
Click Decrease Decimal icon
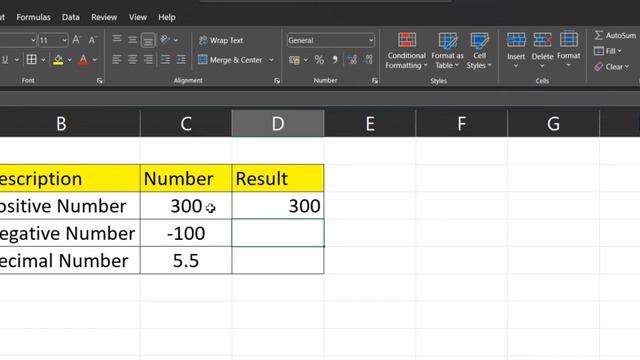pos(368,60)
